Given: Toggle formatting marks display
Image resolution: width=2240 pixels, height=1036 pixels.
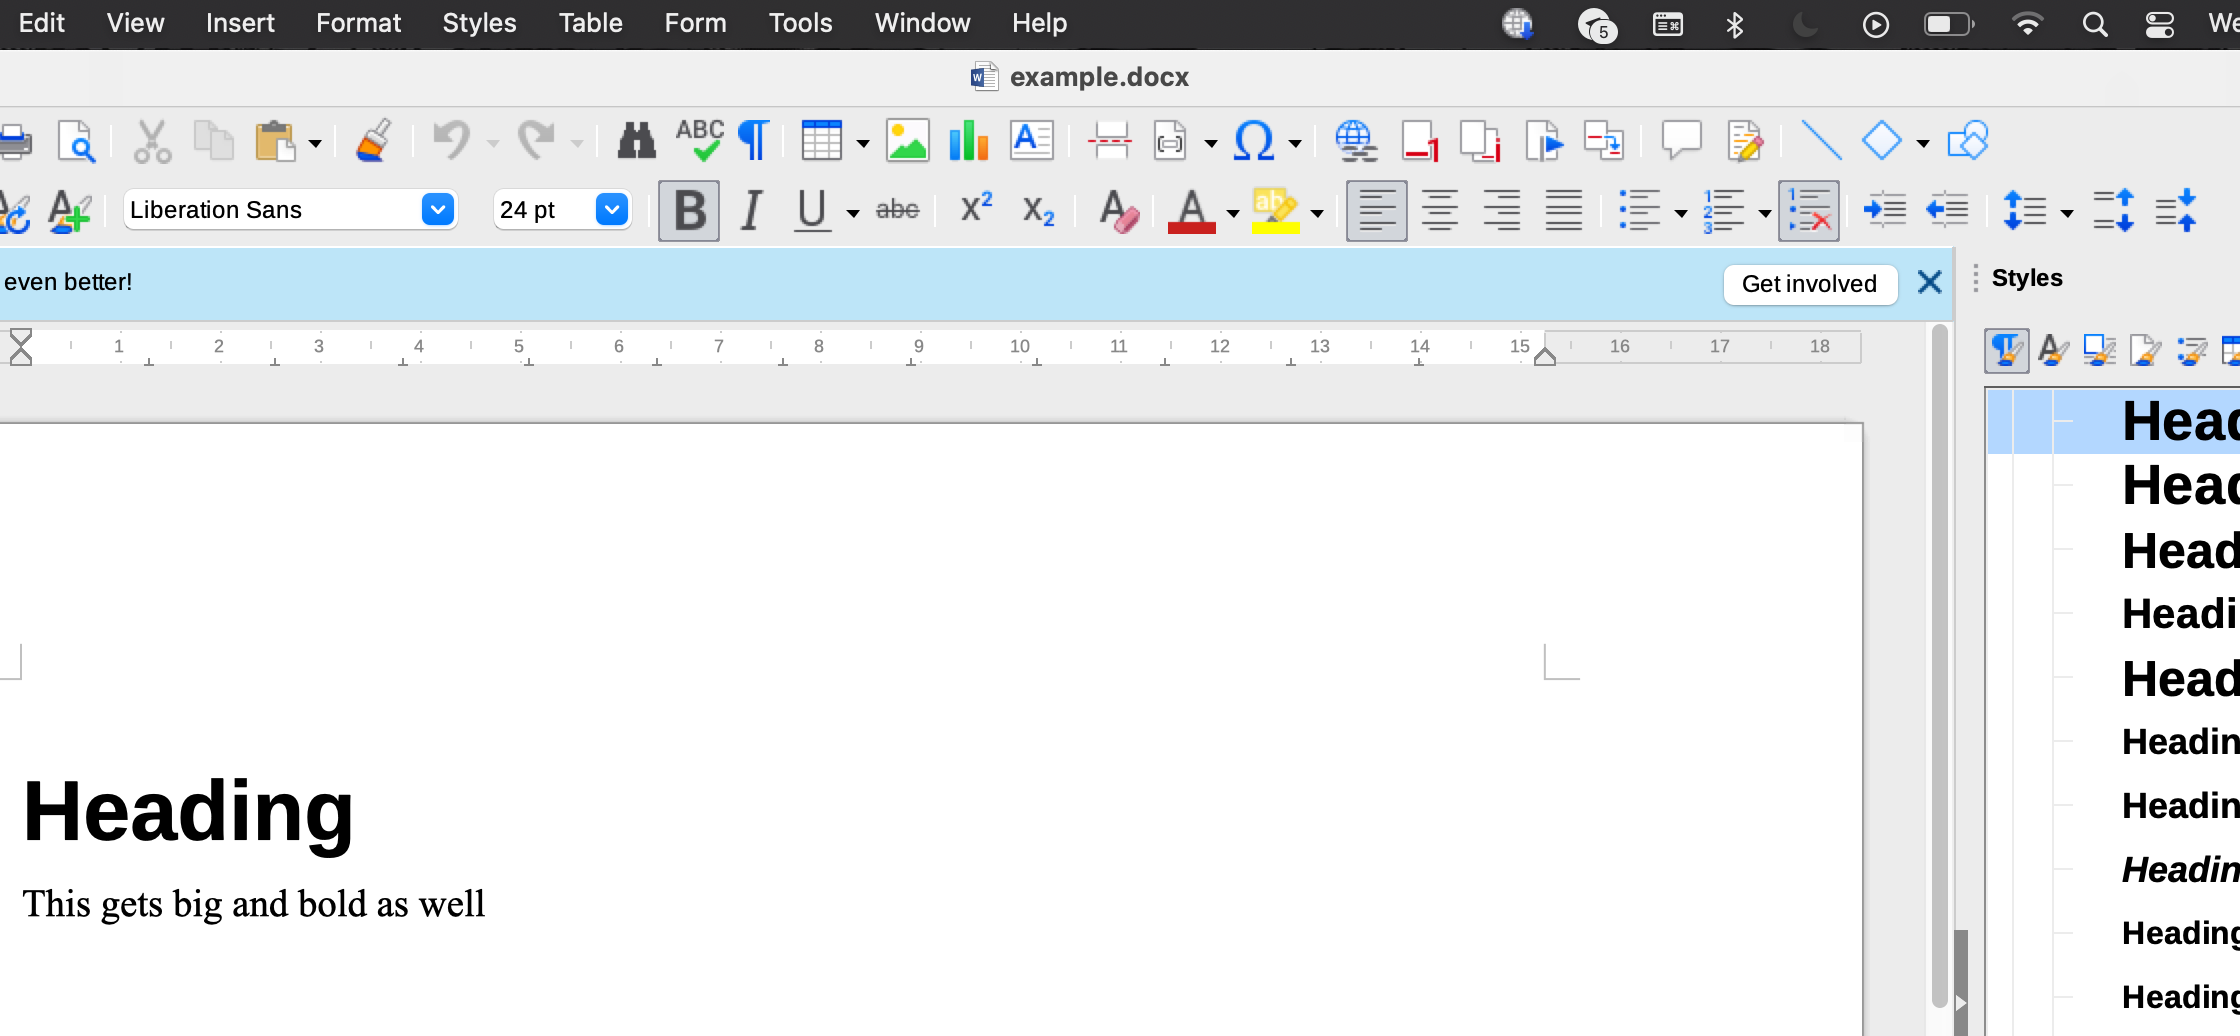Looking at the screenshot, I should pyautogui.click(x=752, y=140).
